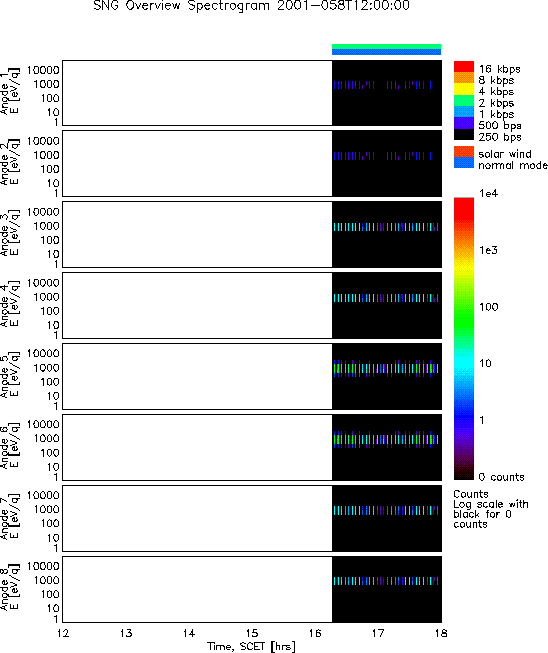Click the Anode 7 spectrogram panel
Viewport: 548px width, 653px height.
[x=252, y=518]
